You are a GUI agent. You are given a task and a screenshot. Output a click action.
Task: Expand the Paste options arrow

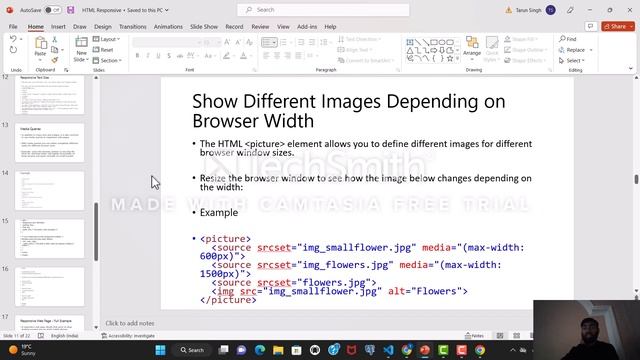[40, 60]
